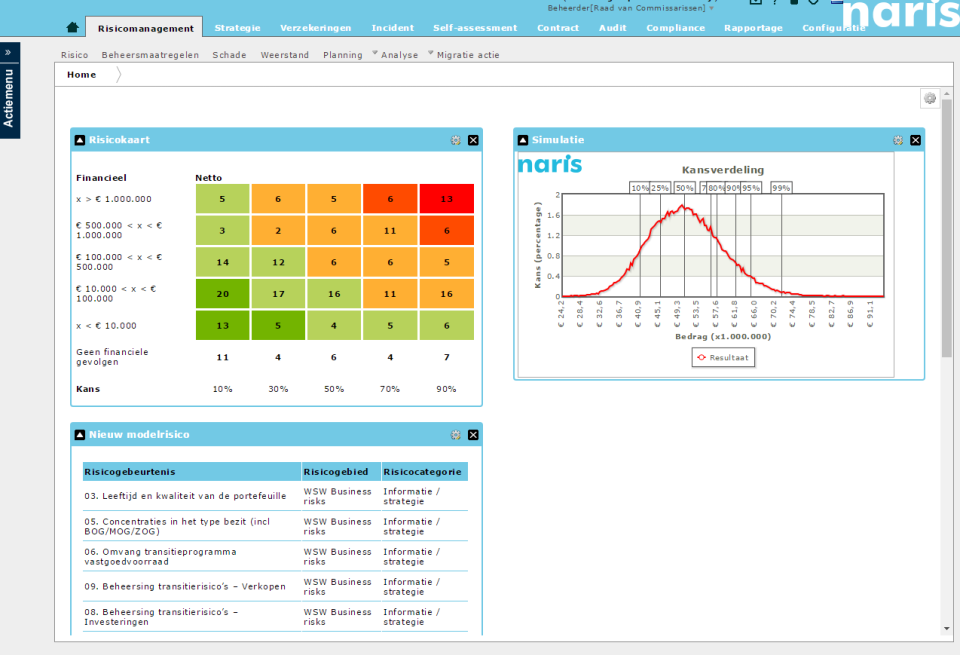
Task: Select the dark green cell showing 20 in the risk matrix
Action: point(222,293)
